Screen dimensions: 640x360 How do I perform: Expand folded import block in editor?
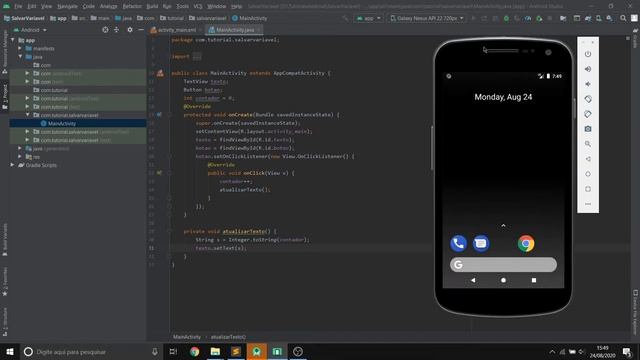coord(197,57)
